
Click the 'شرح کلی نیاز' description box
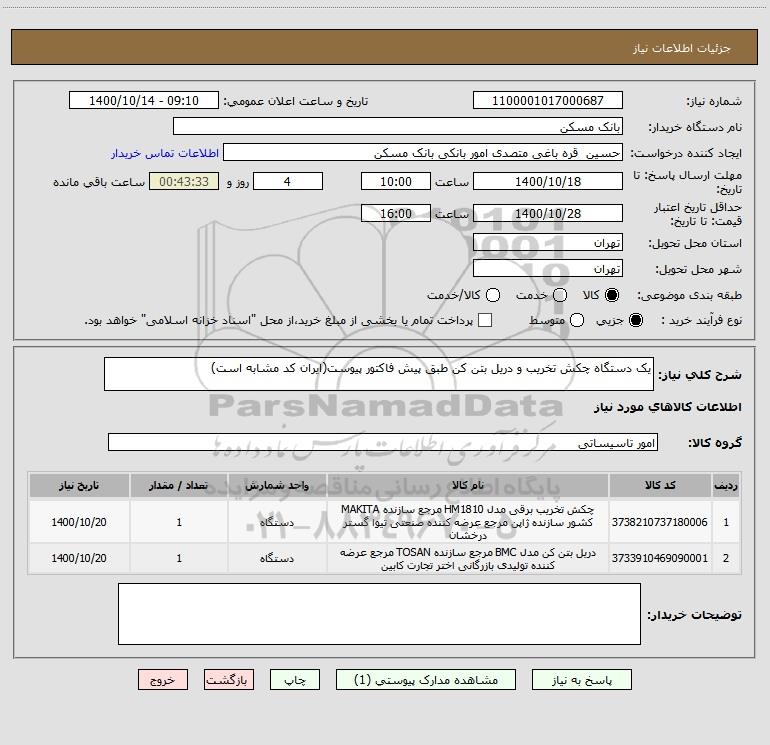tap(371, 374)
